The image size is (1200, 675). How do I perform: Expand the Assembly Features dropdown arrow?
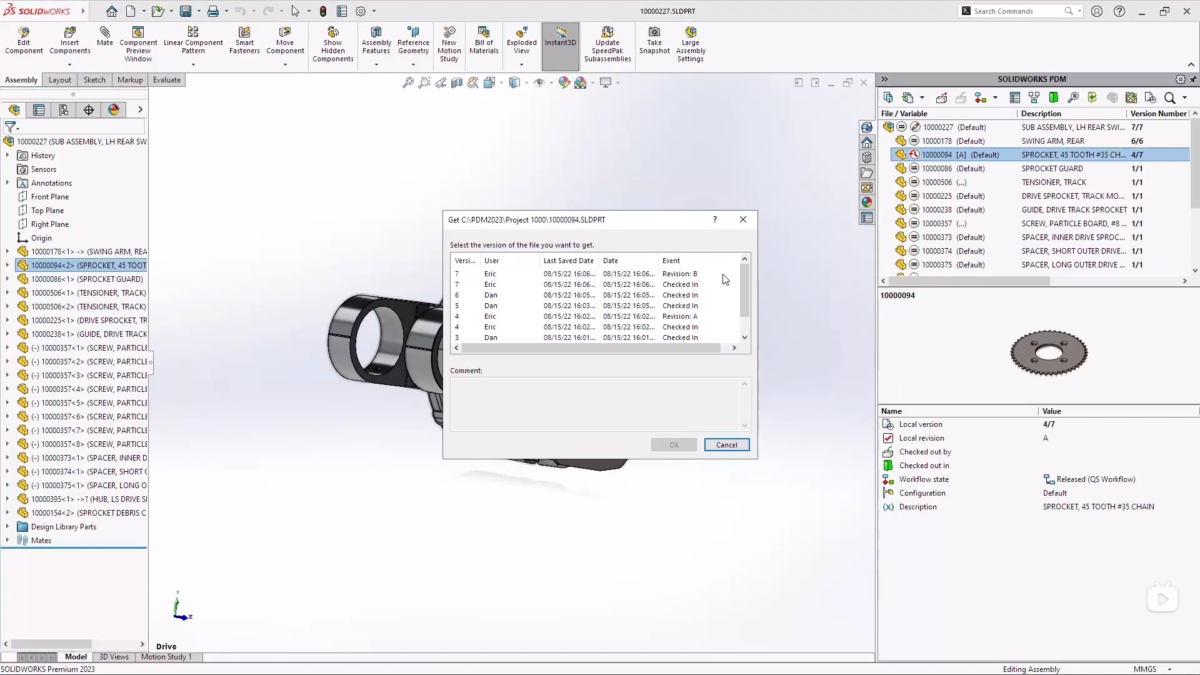click(x=376, y=65)
